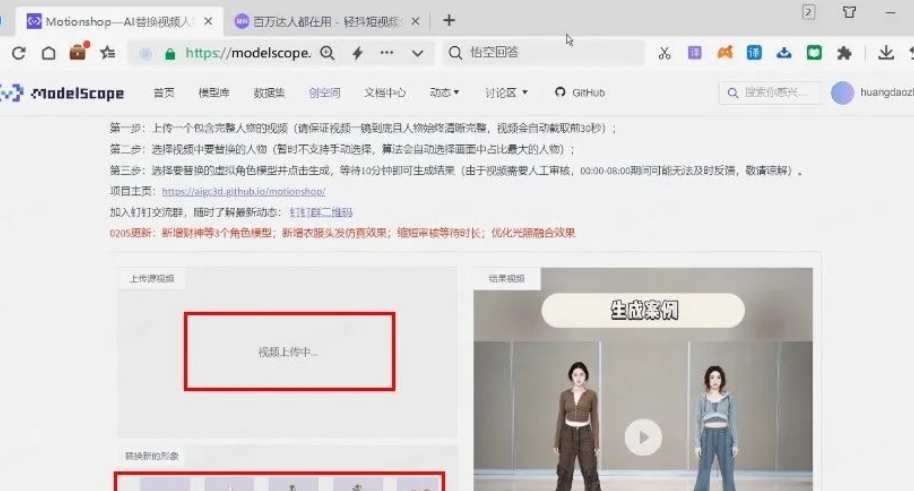Click the favorites star icon
914x491 pixels.
click(x=108, y=53)
